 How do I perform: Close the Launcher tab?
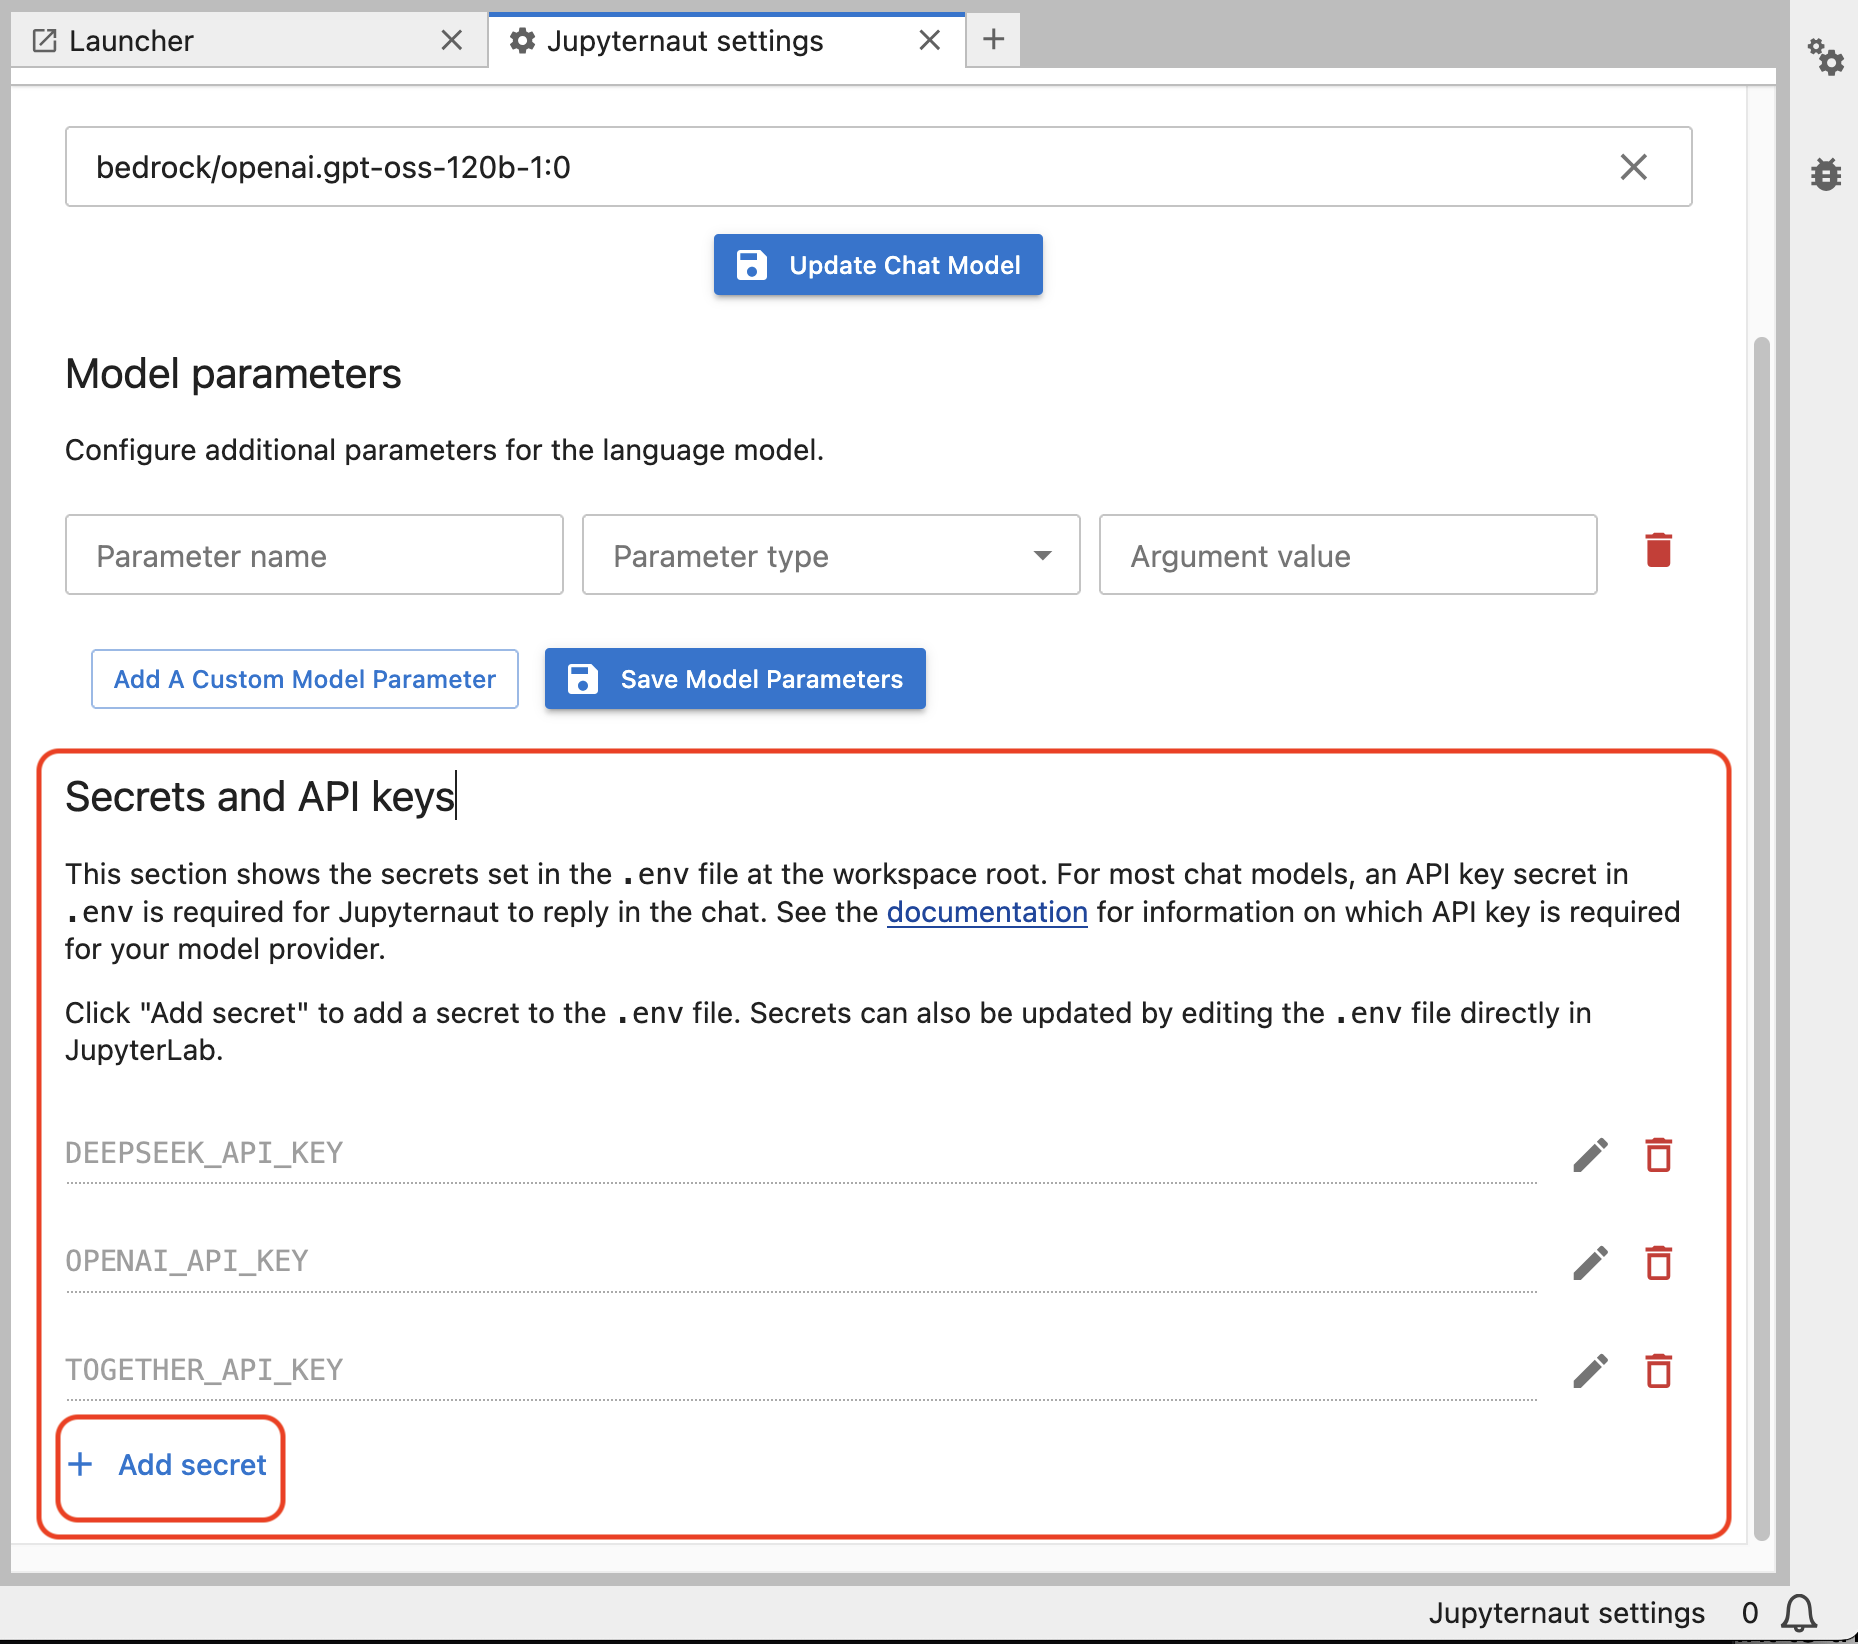[x=452, y=40]
